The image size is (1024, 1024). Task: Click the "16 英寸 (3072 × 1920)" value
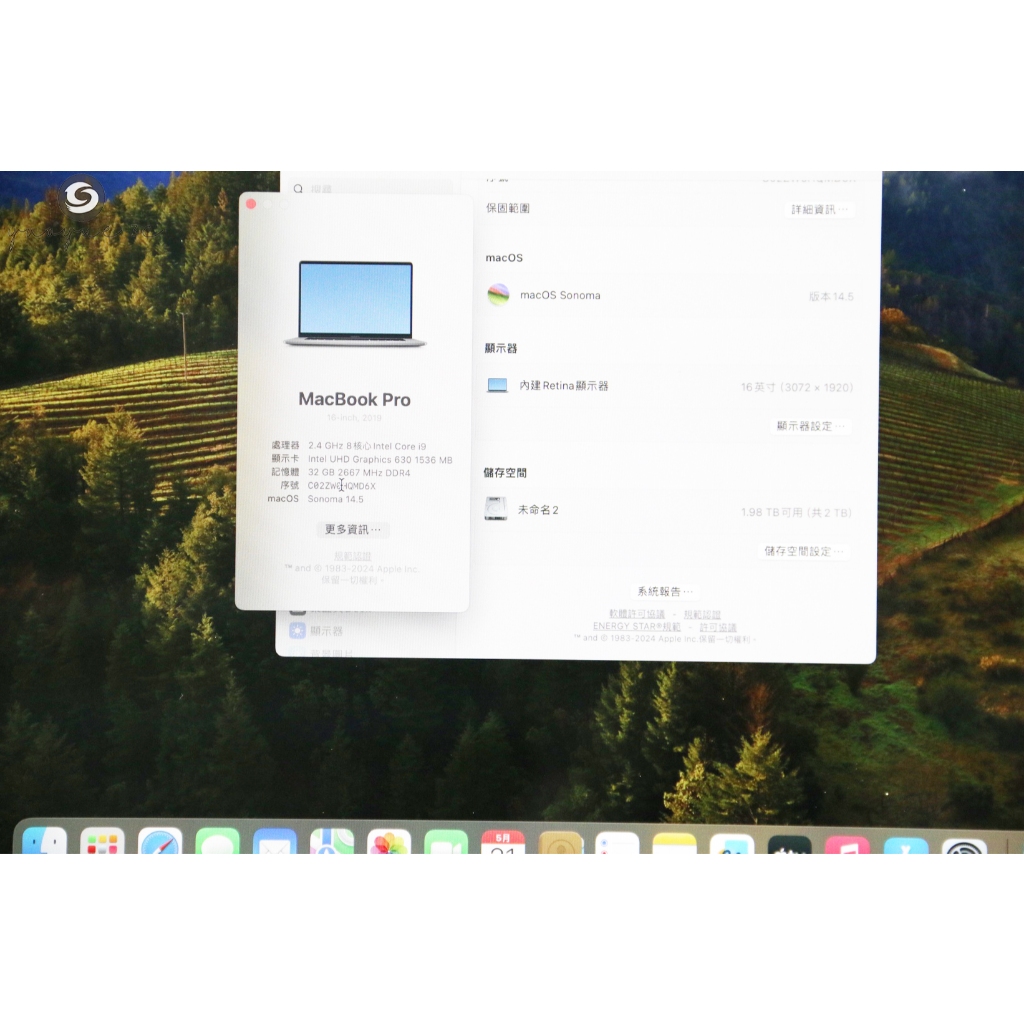point(797,387)
